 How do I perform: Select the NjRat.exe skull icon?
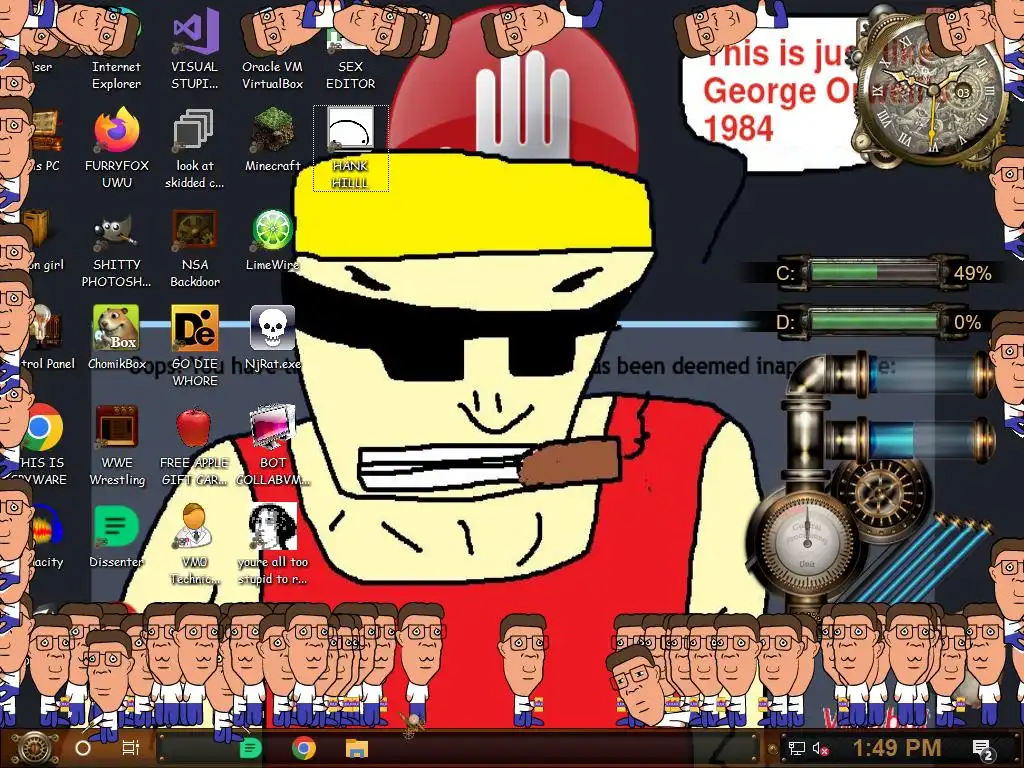point(272,338)
